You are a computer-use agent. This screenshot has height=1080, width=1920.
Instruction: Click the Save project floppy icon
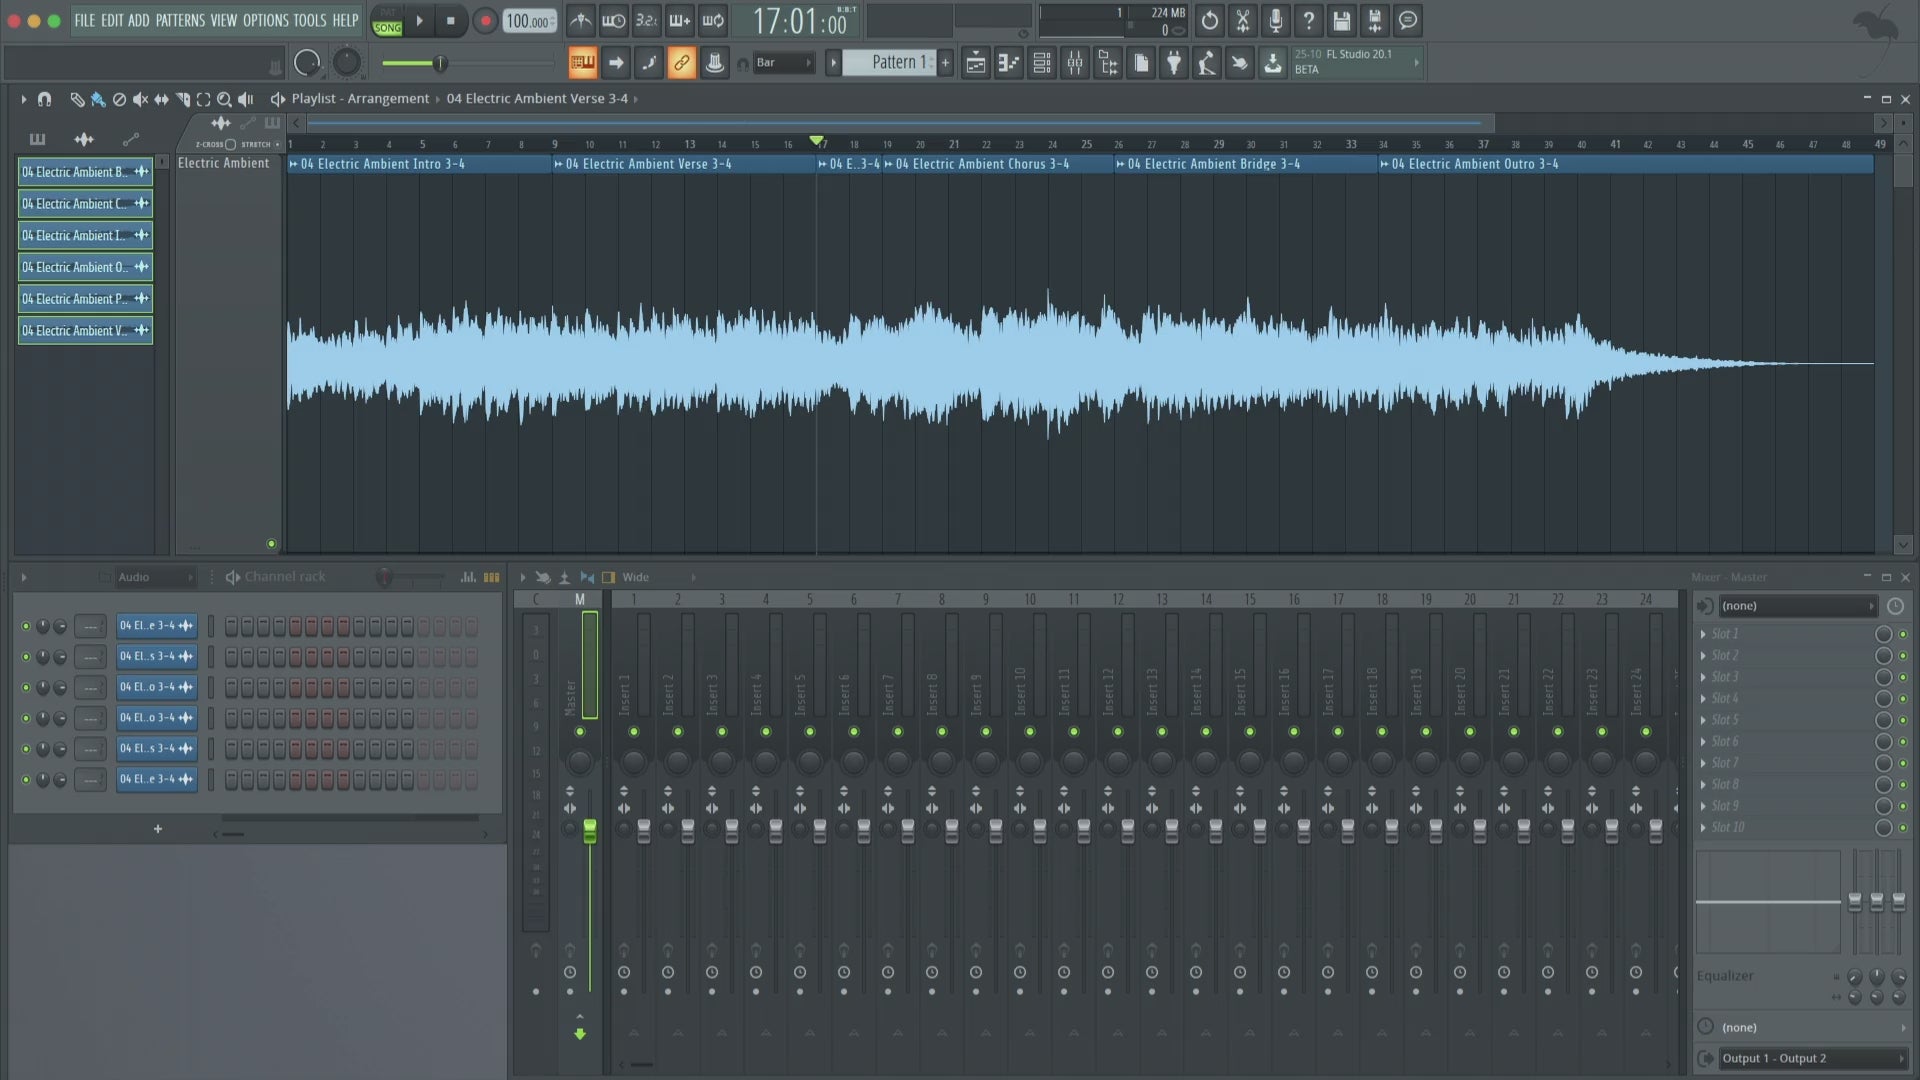click(1342, 20)
